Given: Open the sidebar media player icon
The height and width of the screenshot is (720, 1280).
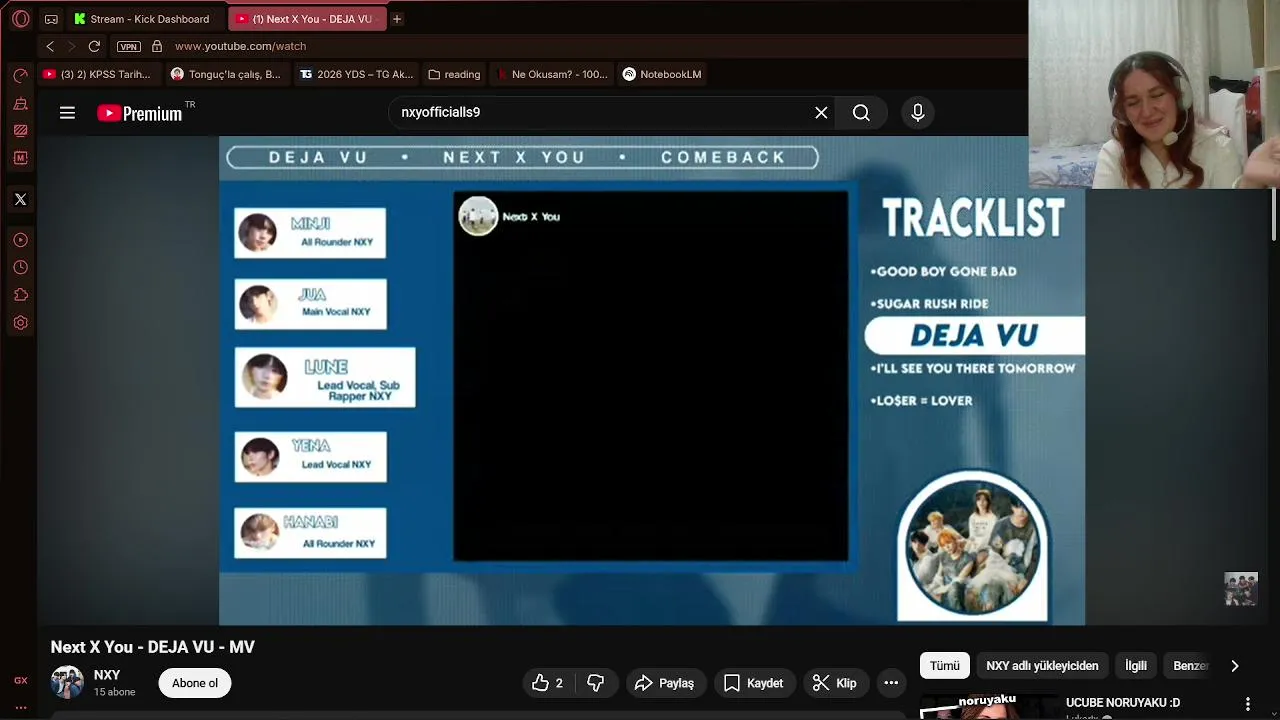Looking at the screenshot, I should tap(20, 240).
